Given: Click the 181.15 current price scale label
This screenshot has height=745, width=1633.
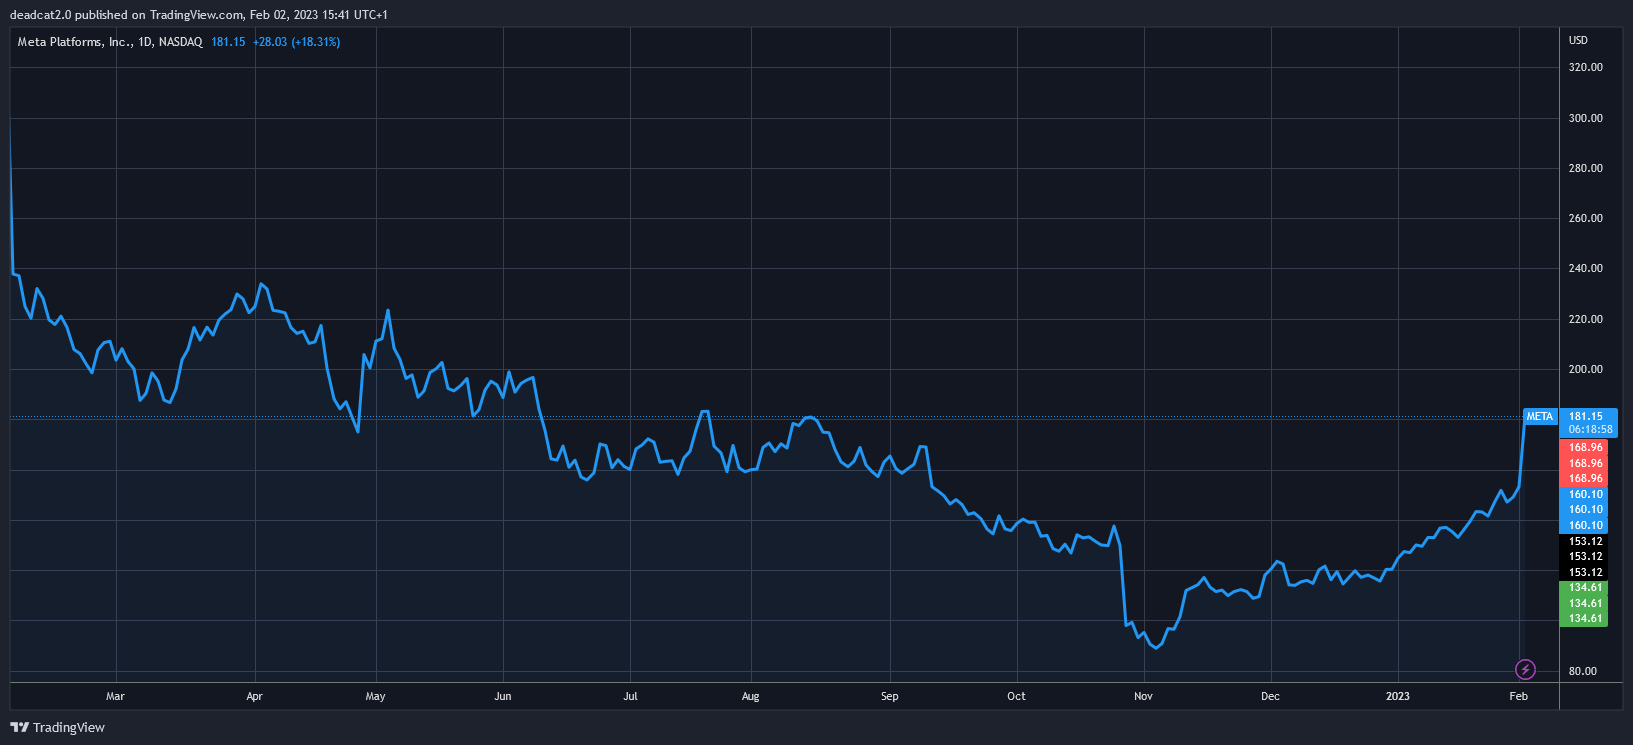Looking at the screenshot, I should [x=1586, y=416].
